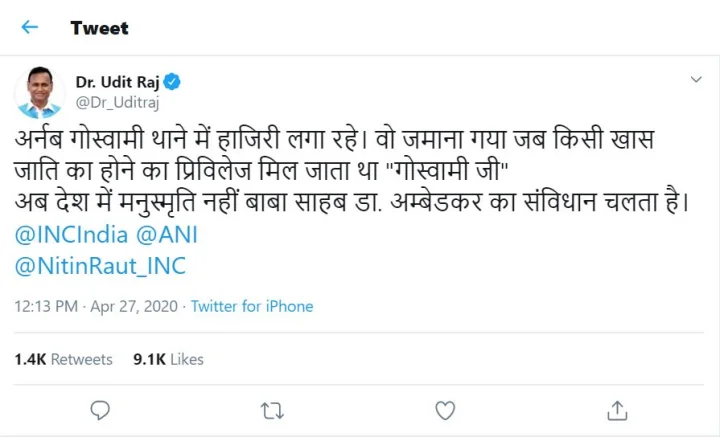
Task: Open the Dr. Udit Raj display name
Action: tap(118, 82)
